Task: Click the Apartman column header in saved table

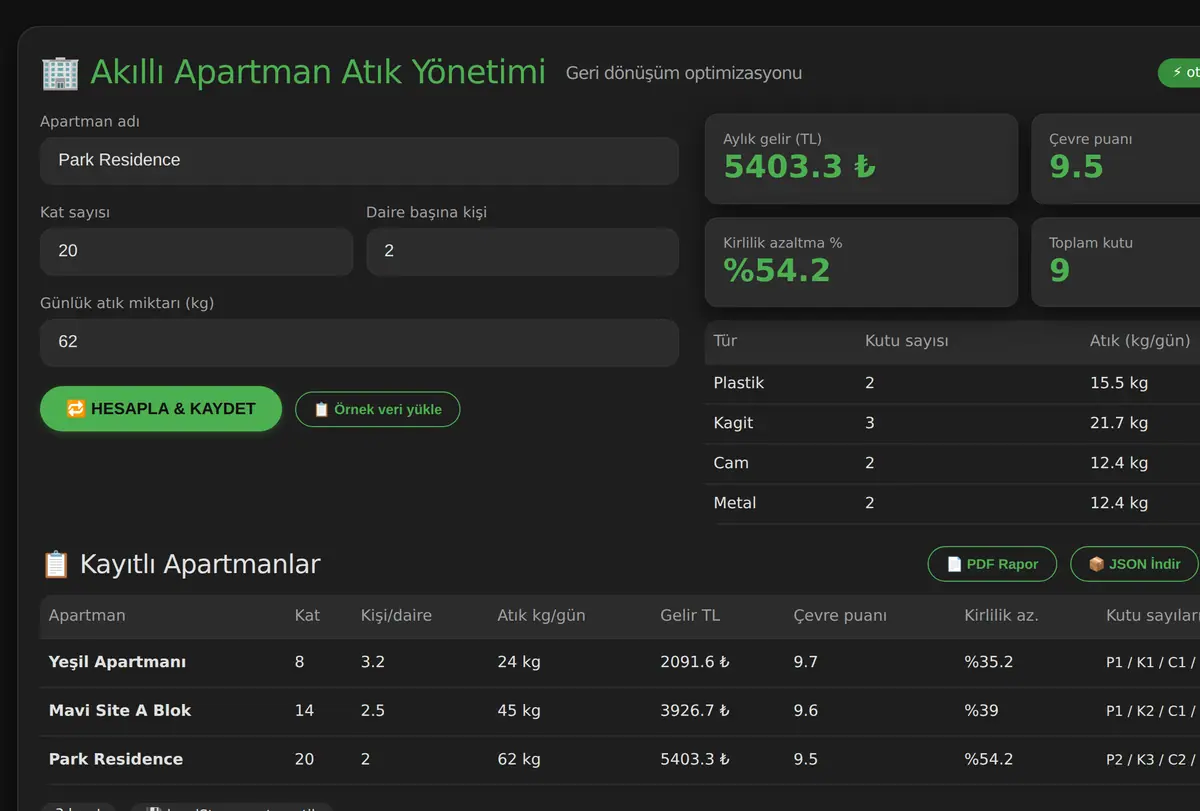Action: point(87,615)
